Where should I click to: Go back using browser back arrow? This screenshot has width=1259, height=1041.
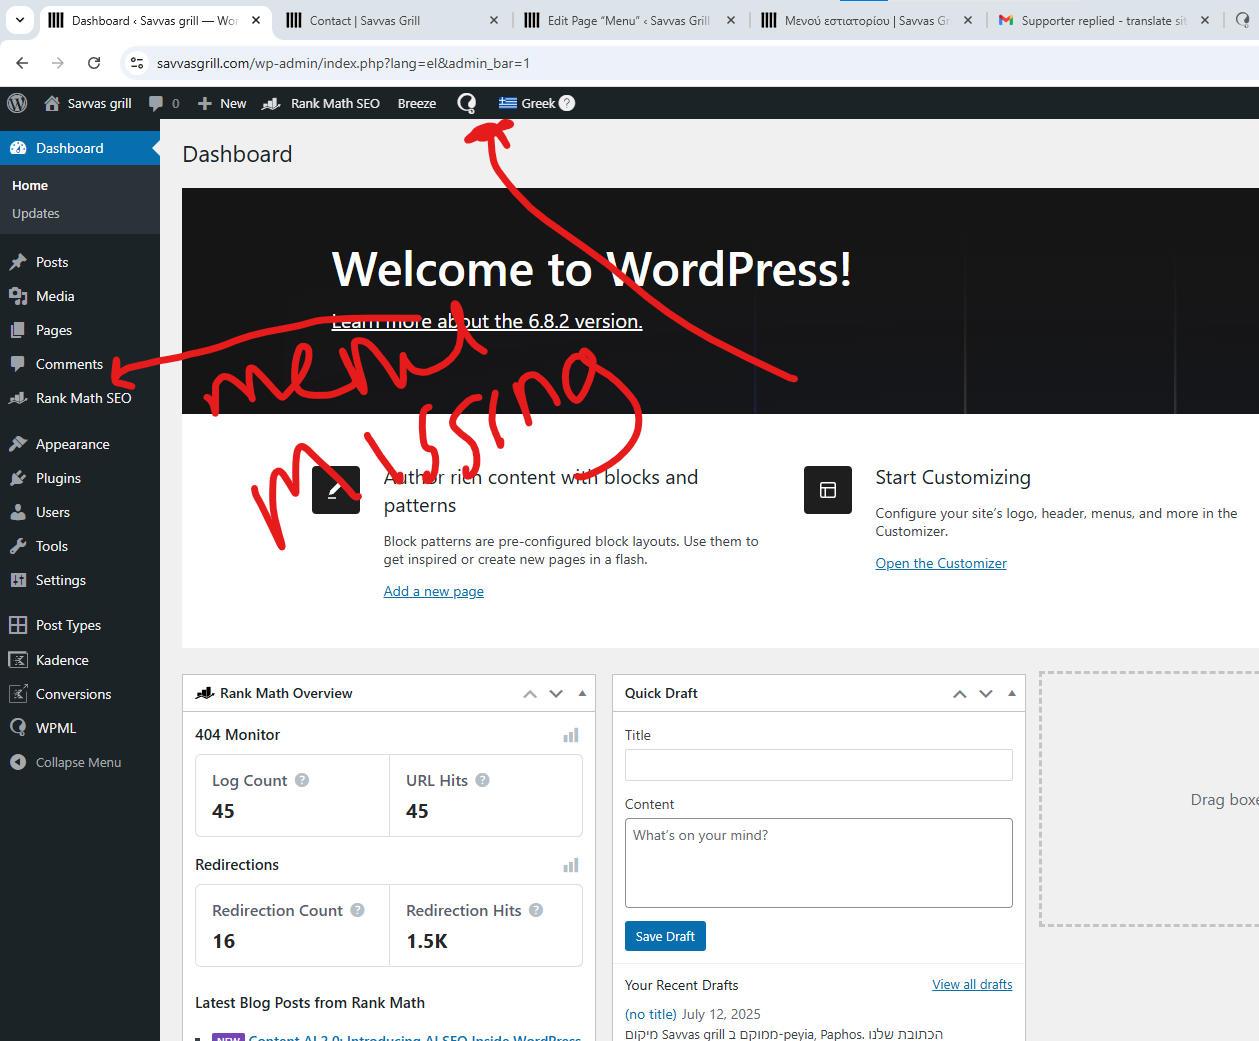[22, 63]
